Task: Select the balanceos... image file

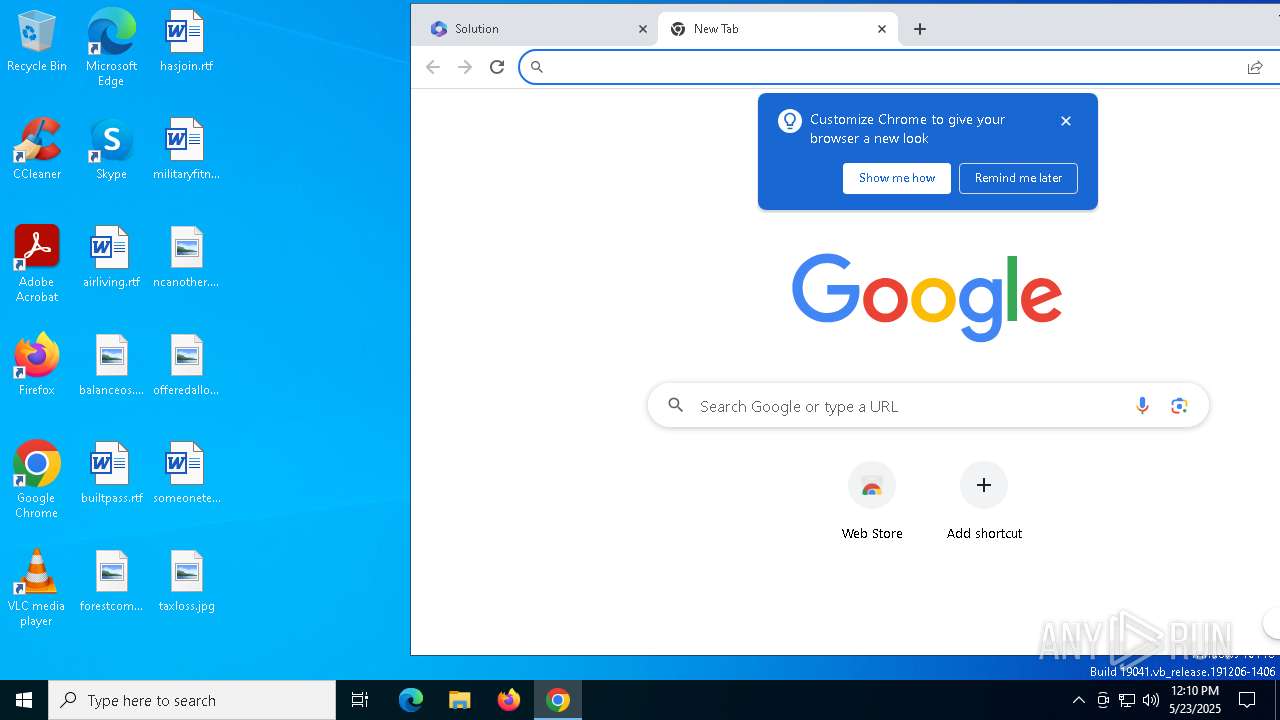Action: 111,365
